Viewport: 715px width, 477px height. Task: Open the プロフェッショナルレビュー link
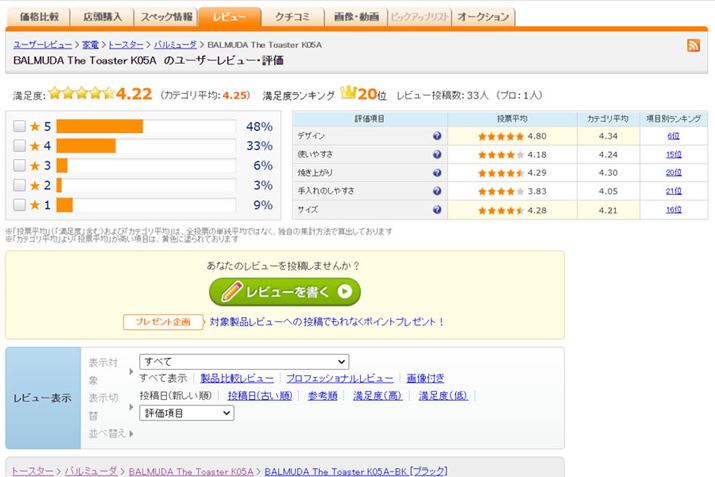click(x=339, y=378)
